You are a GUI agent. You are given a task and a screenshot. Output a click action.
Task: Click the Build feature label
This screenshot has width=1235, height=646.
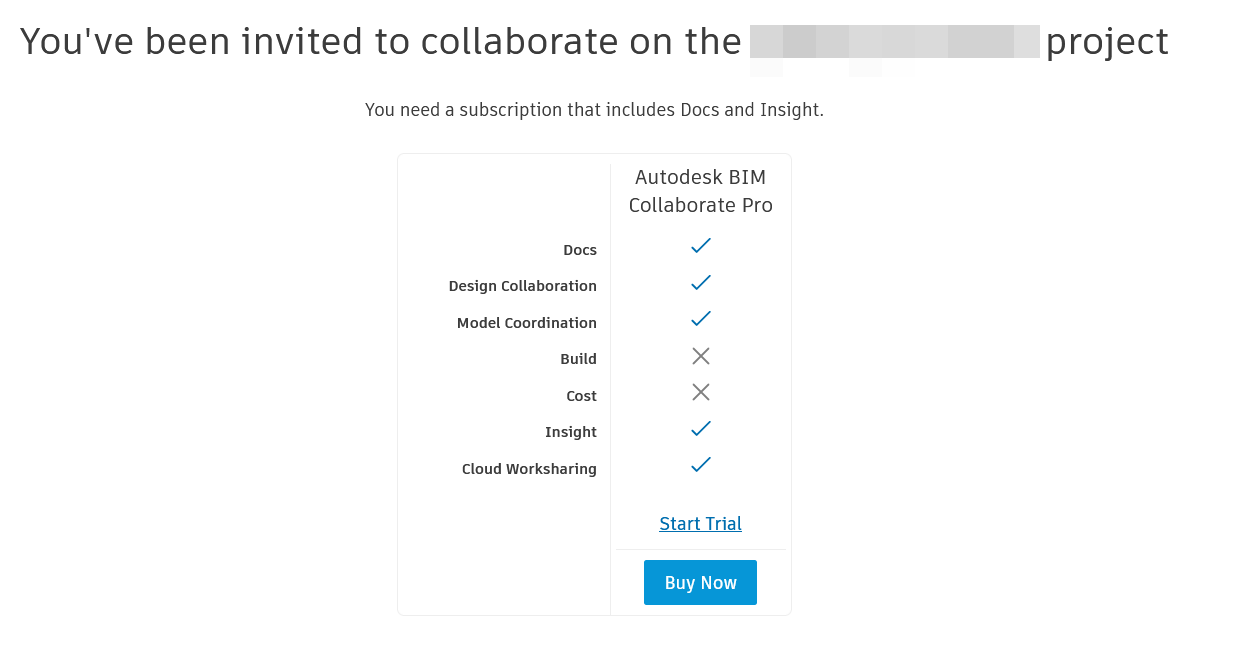click(x=578, y=359)
